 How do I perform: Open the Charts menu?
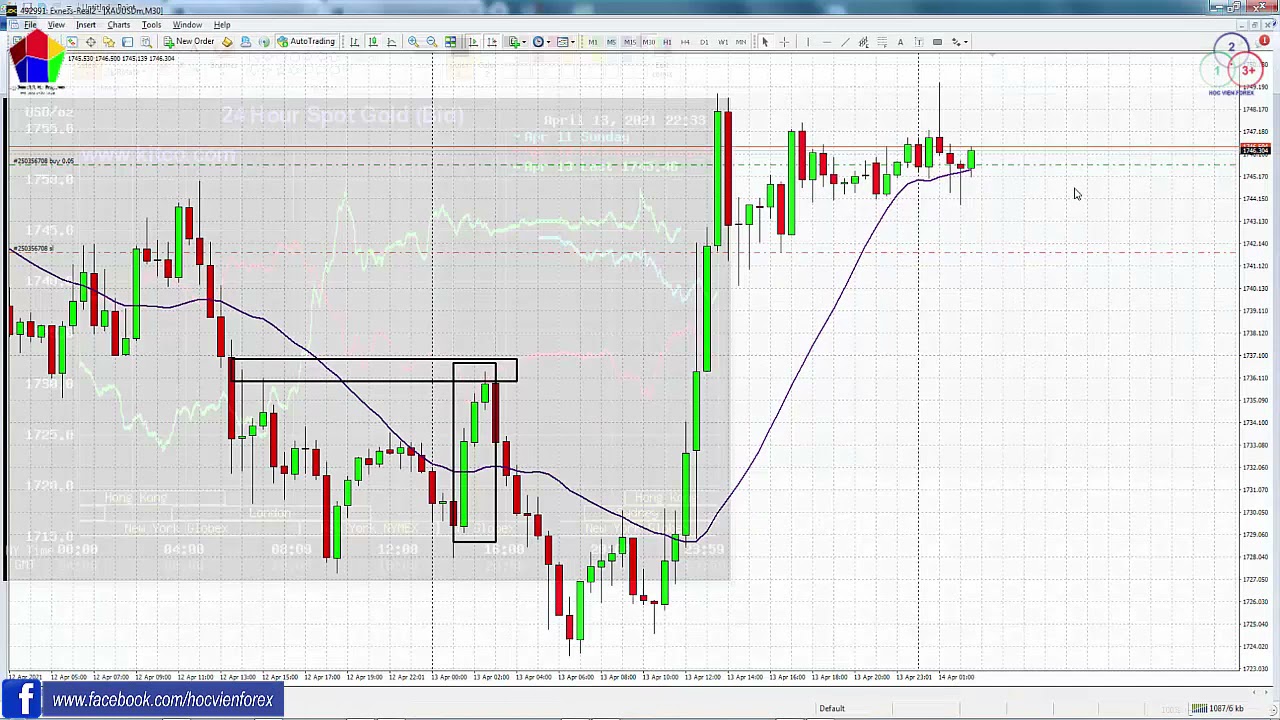click(x=118, y=25)
